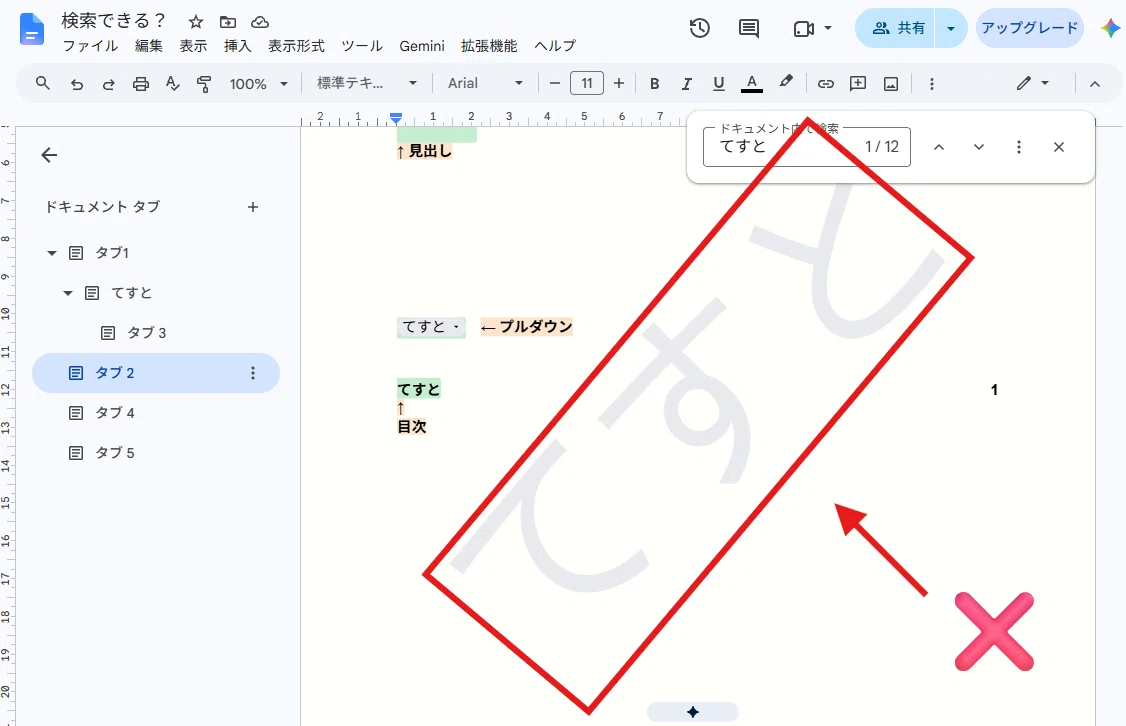Star the document title
This screenshot has height=726, width=1126.
(195, 22)
